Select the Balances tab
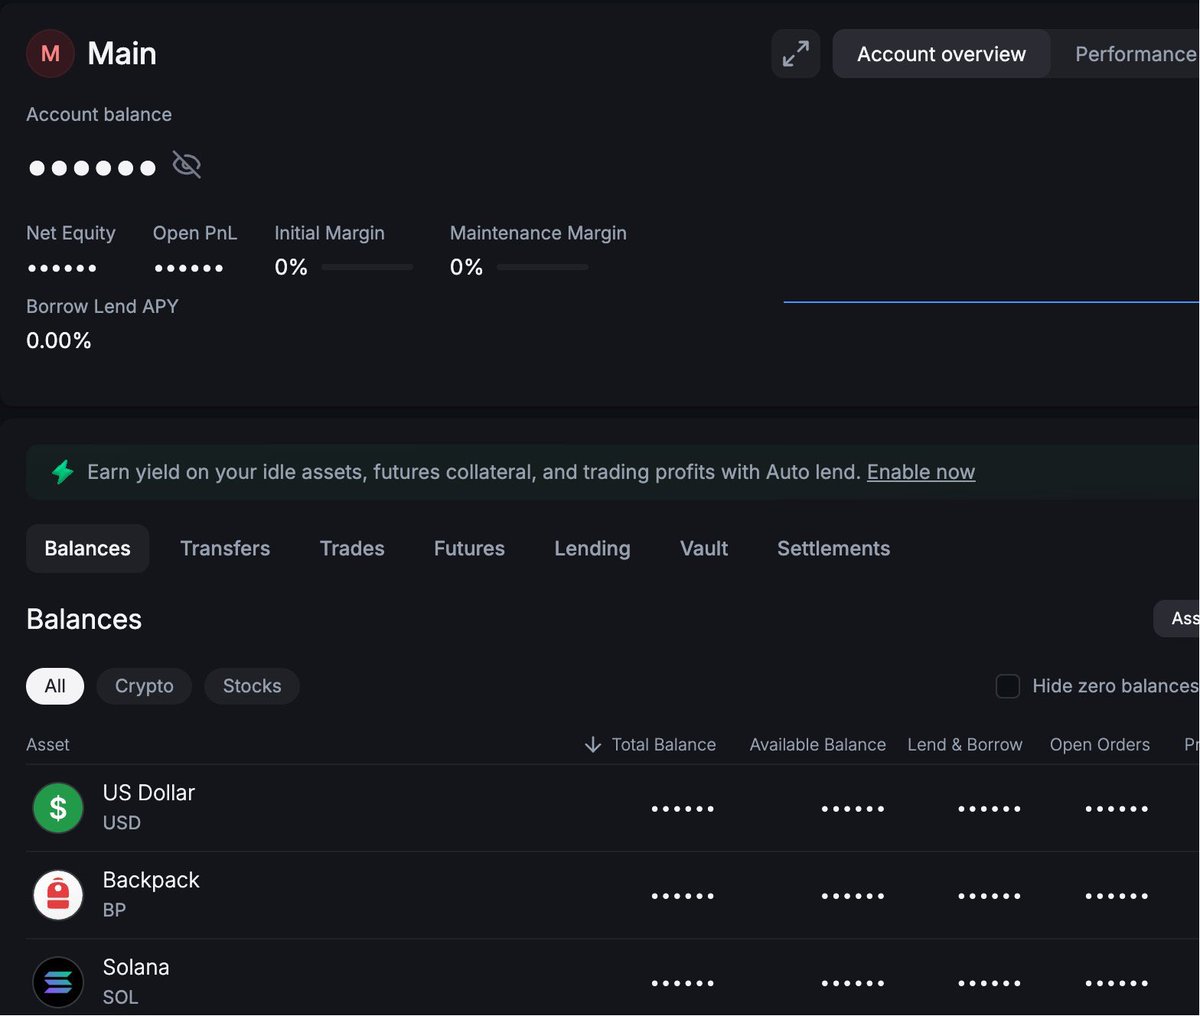This screenshot has width=1200, height=1016. pos(87,548)
